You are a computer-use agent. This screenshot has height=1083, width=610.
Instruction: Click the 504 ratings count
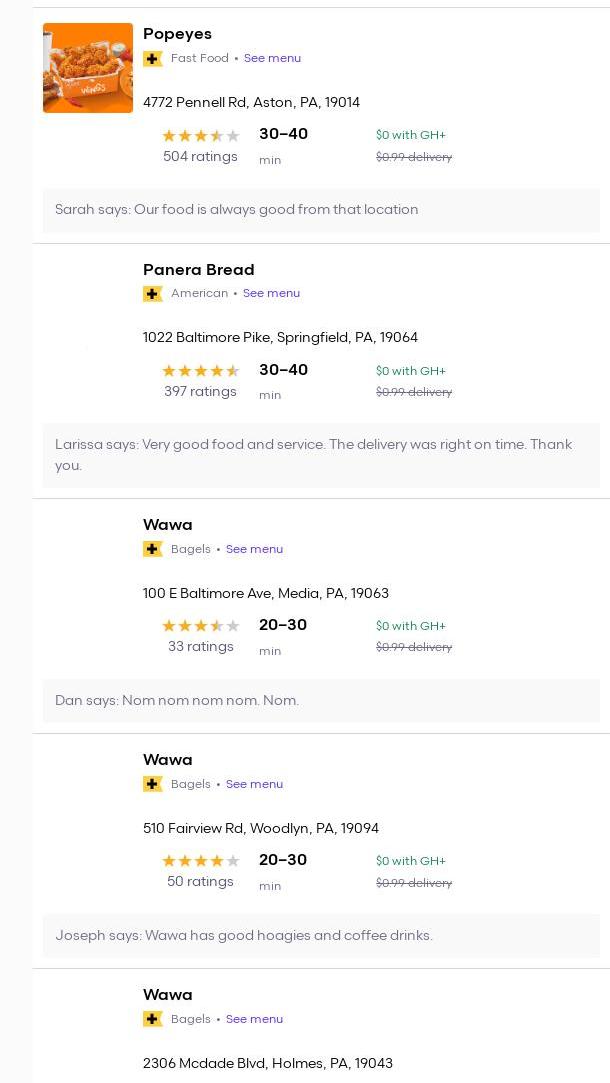tap(200, 156)
